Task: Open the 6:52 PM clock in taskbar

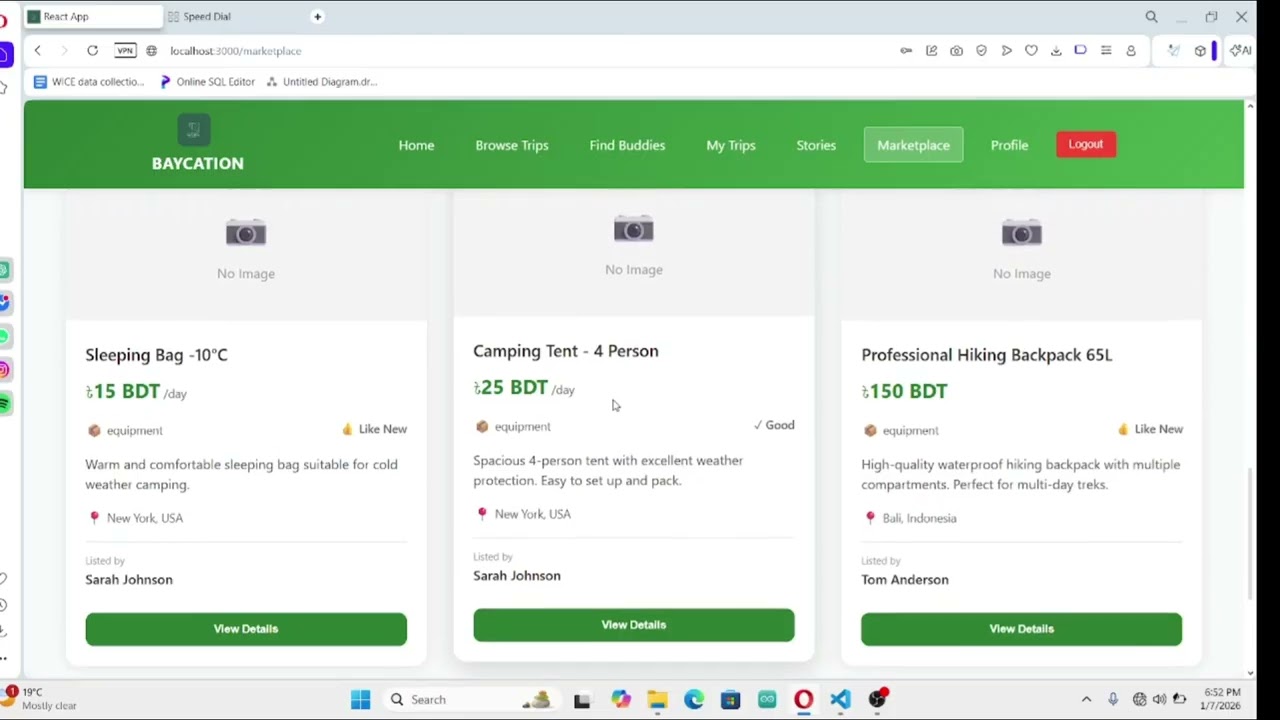Action: (x=1222, y=699)
